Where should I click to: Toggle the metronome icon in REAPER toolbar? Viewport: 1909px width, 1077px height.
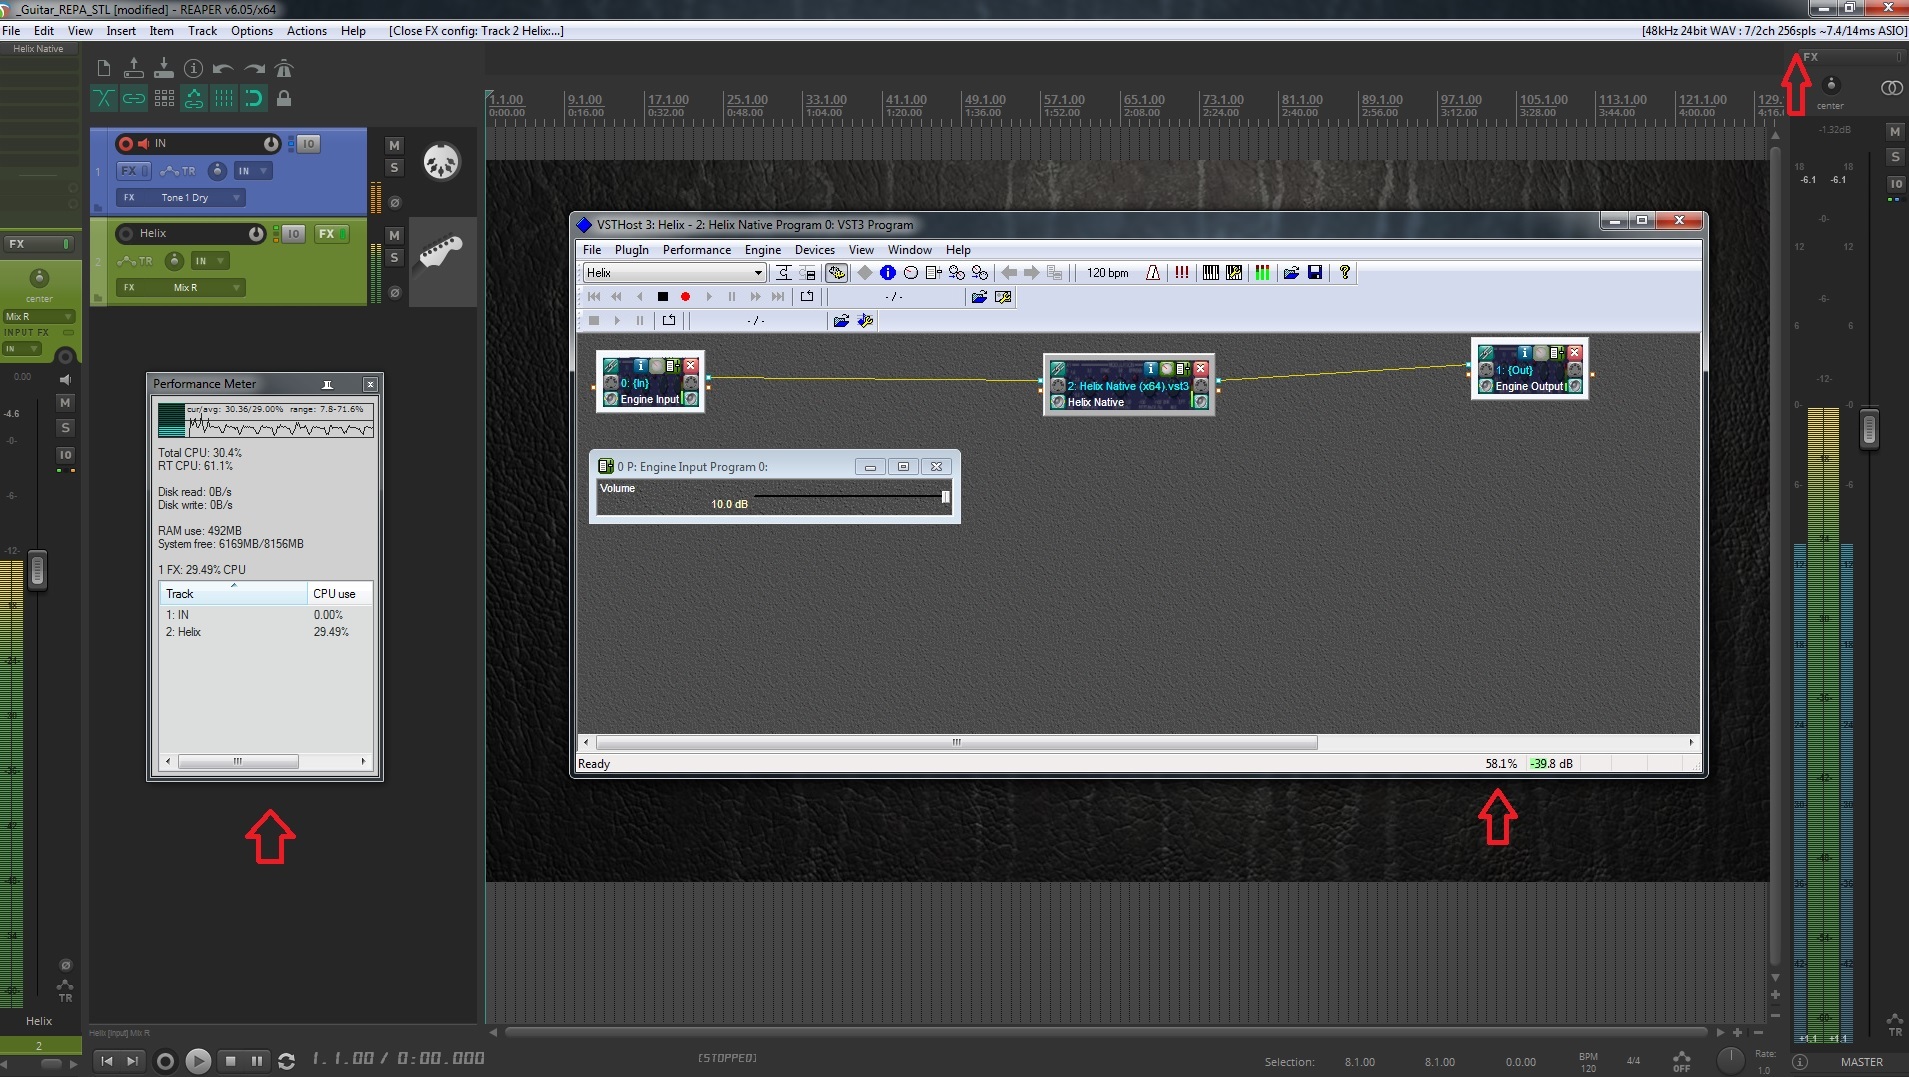[x=284, y=68]
